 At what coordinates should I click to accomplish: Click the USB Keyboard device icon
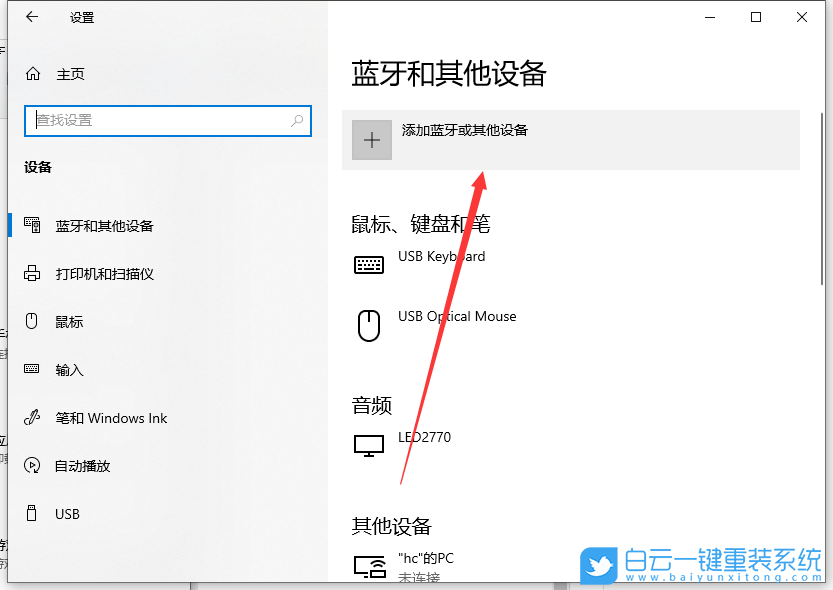click(369, 263)
